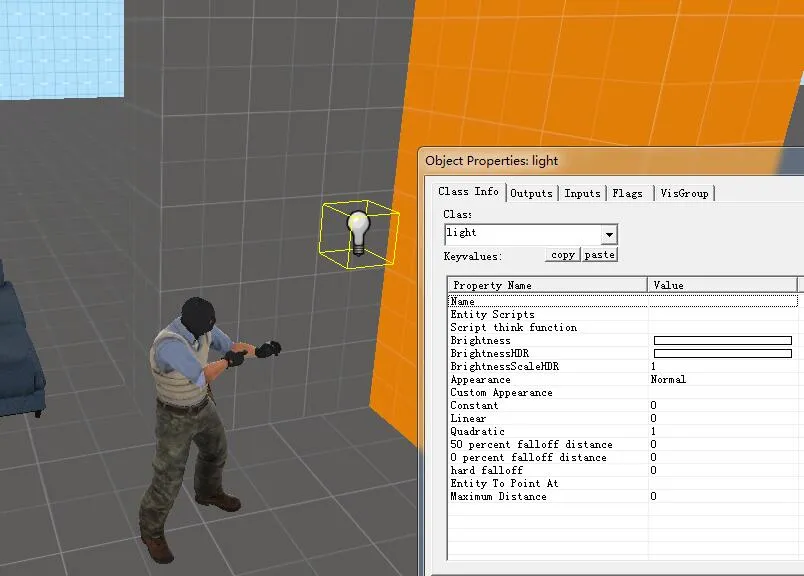This screenshot has width=804, height=576.
Task: Click the BrightnessHDR color swatch value
Action: (723, 353)
